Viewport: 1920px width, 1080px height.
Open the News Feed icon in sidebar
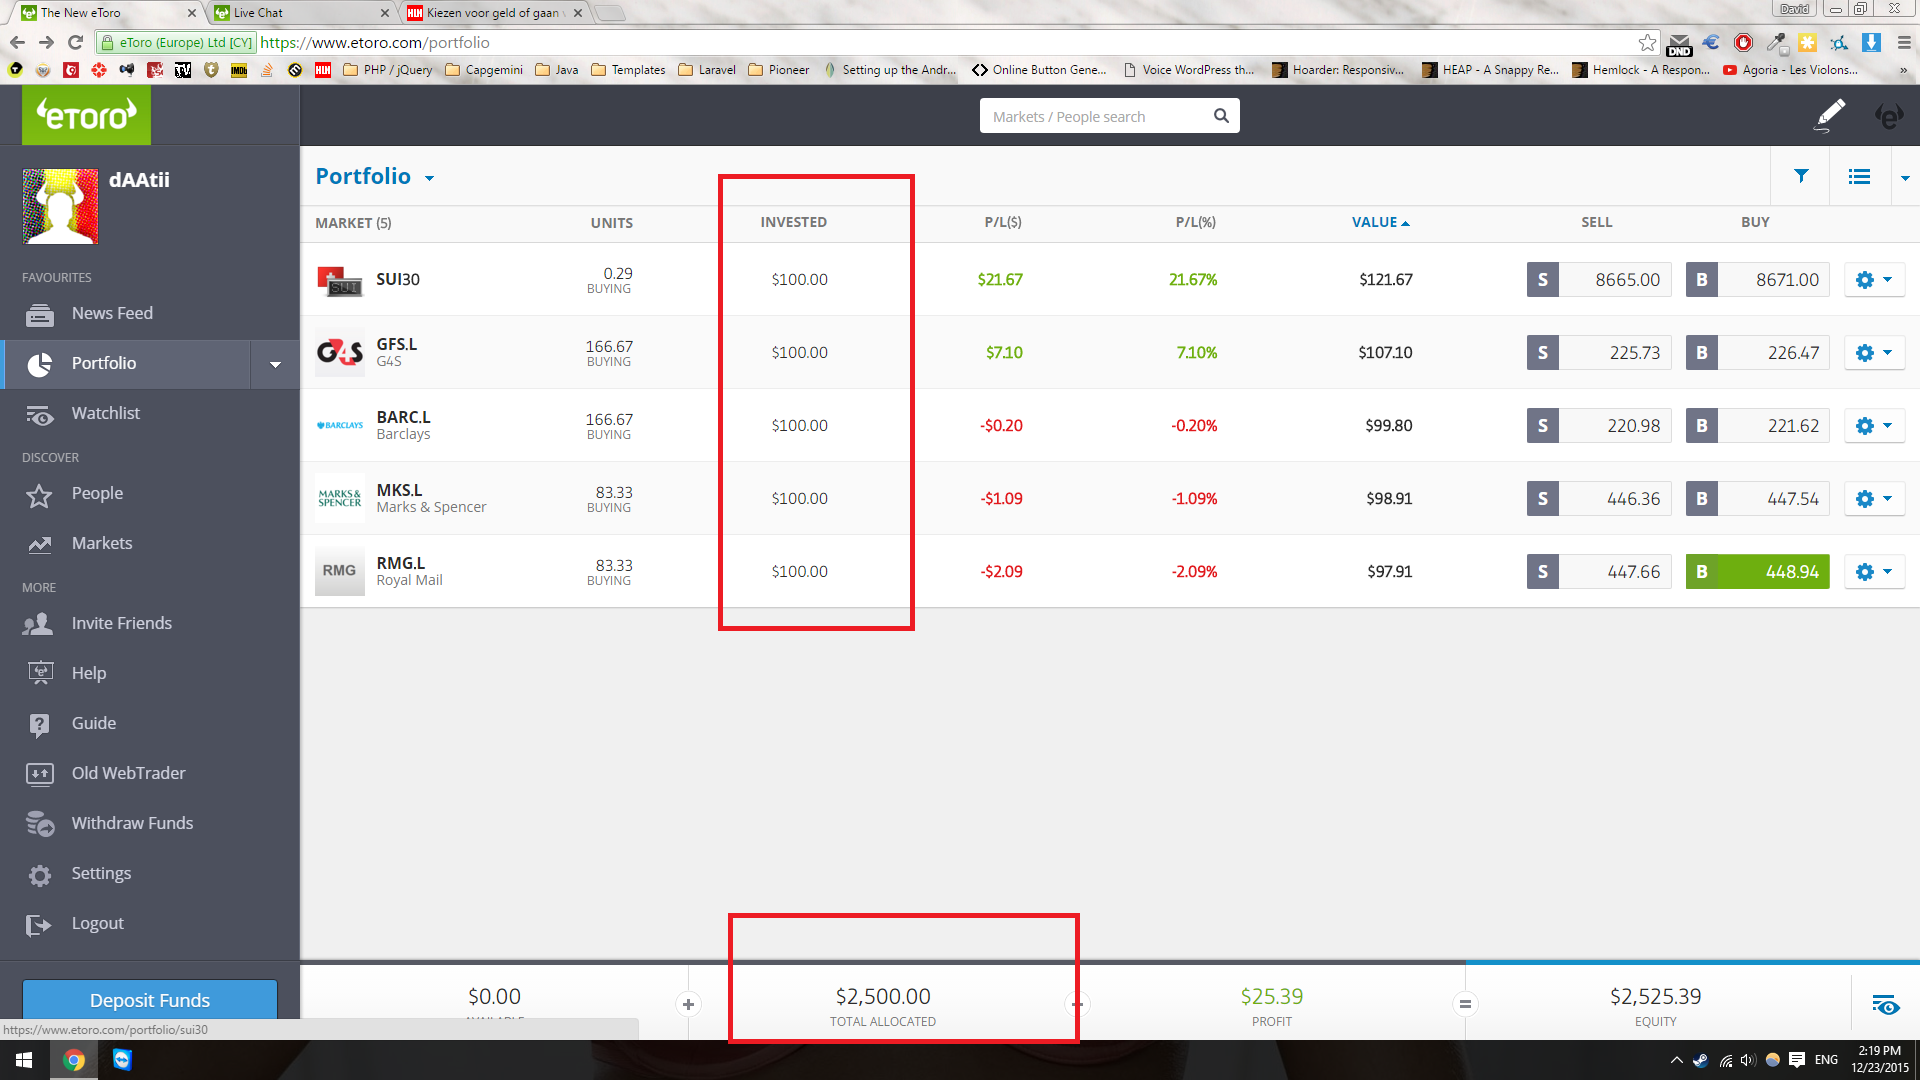[x=40, y=314]
